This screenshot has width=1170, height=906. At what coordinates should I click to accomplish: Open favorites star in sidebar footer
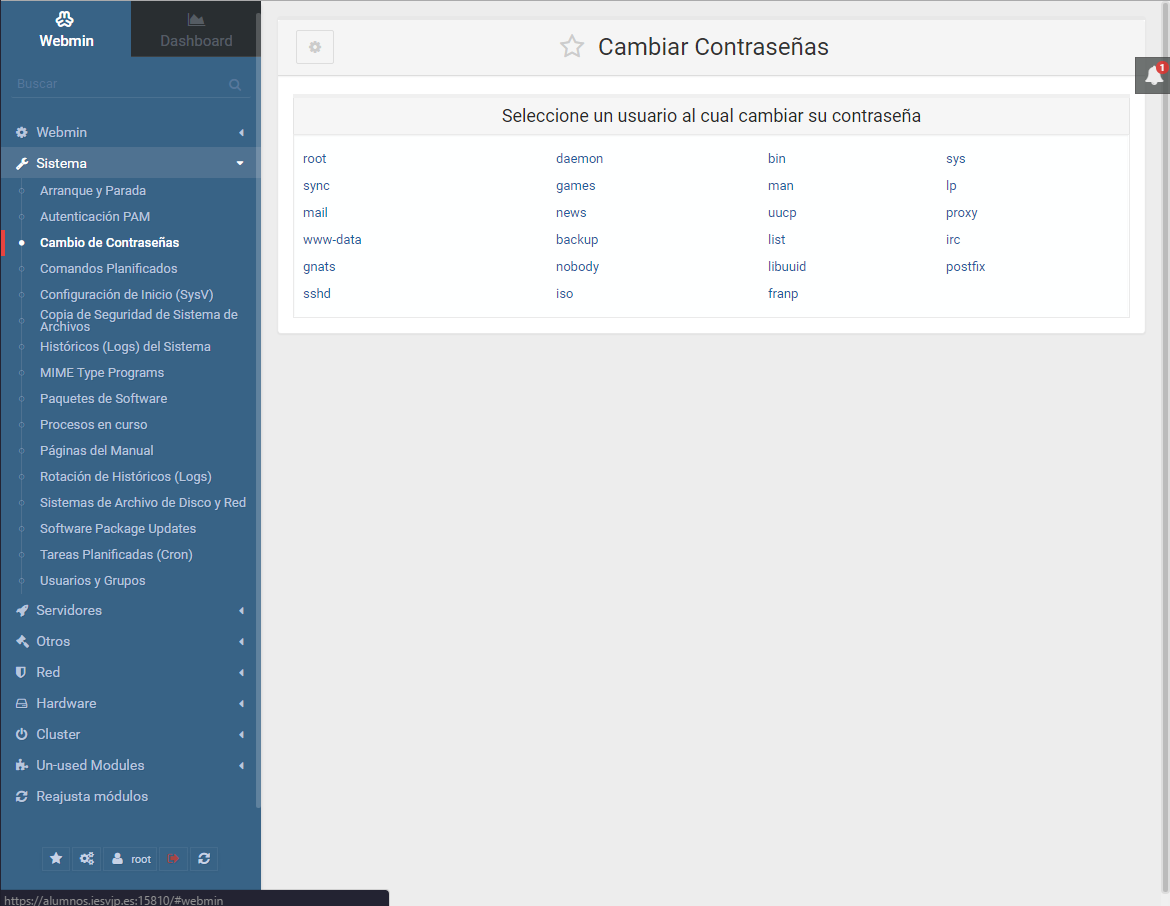56,858
